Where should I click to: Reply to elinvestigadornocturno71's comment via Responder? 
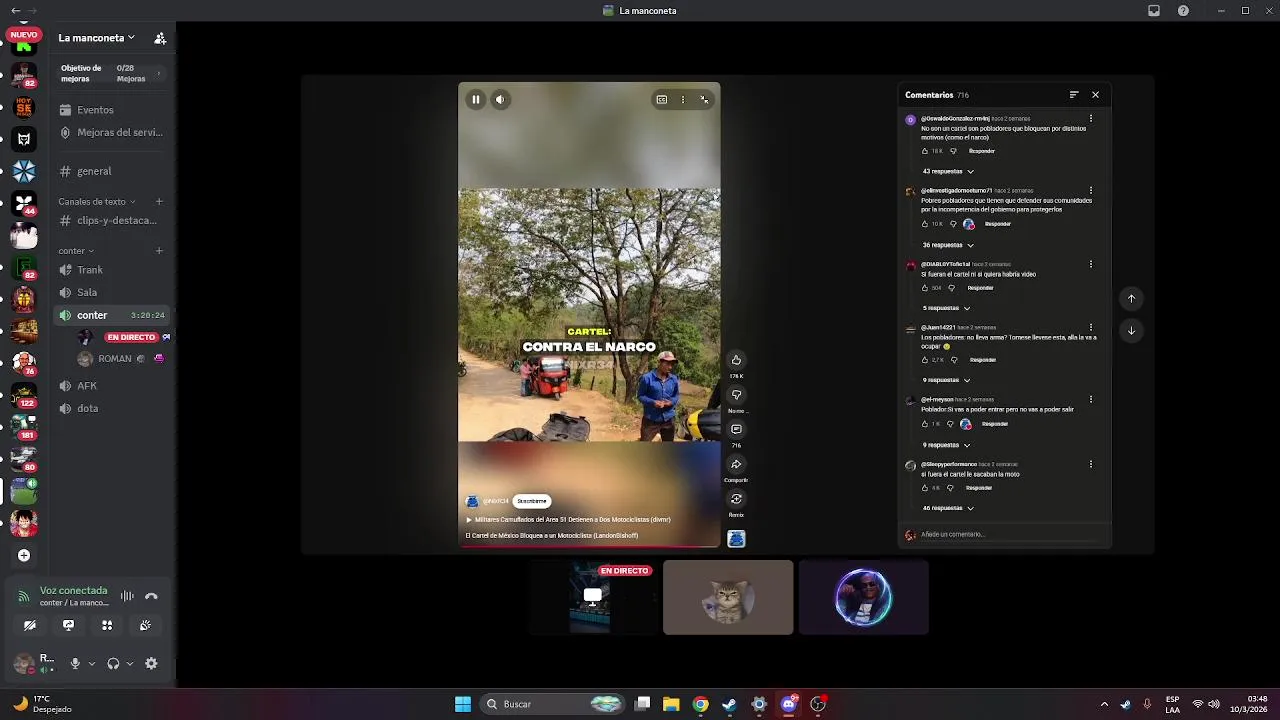(x=997, y=224)
